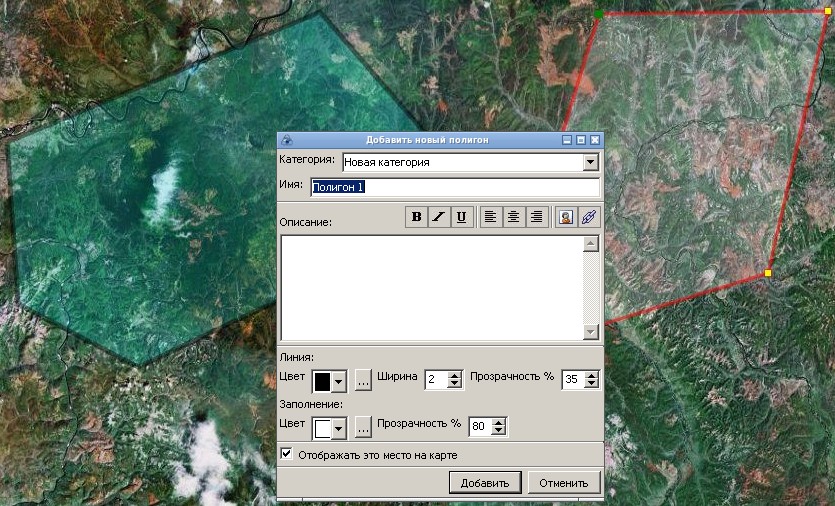Open custom fill color picker (…) button
The image size is (835, 506).
point(363,426)
